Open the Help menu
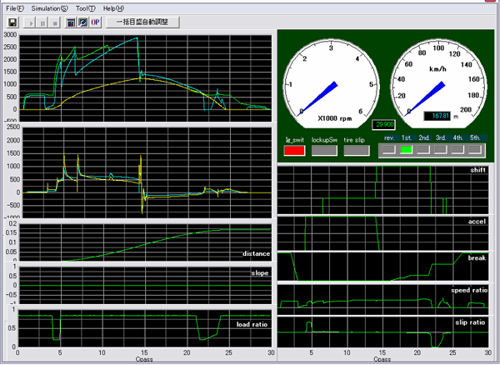The image size is (500, 365). pos(113,9)
